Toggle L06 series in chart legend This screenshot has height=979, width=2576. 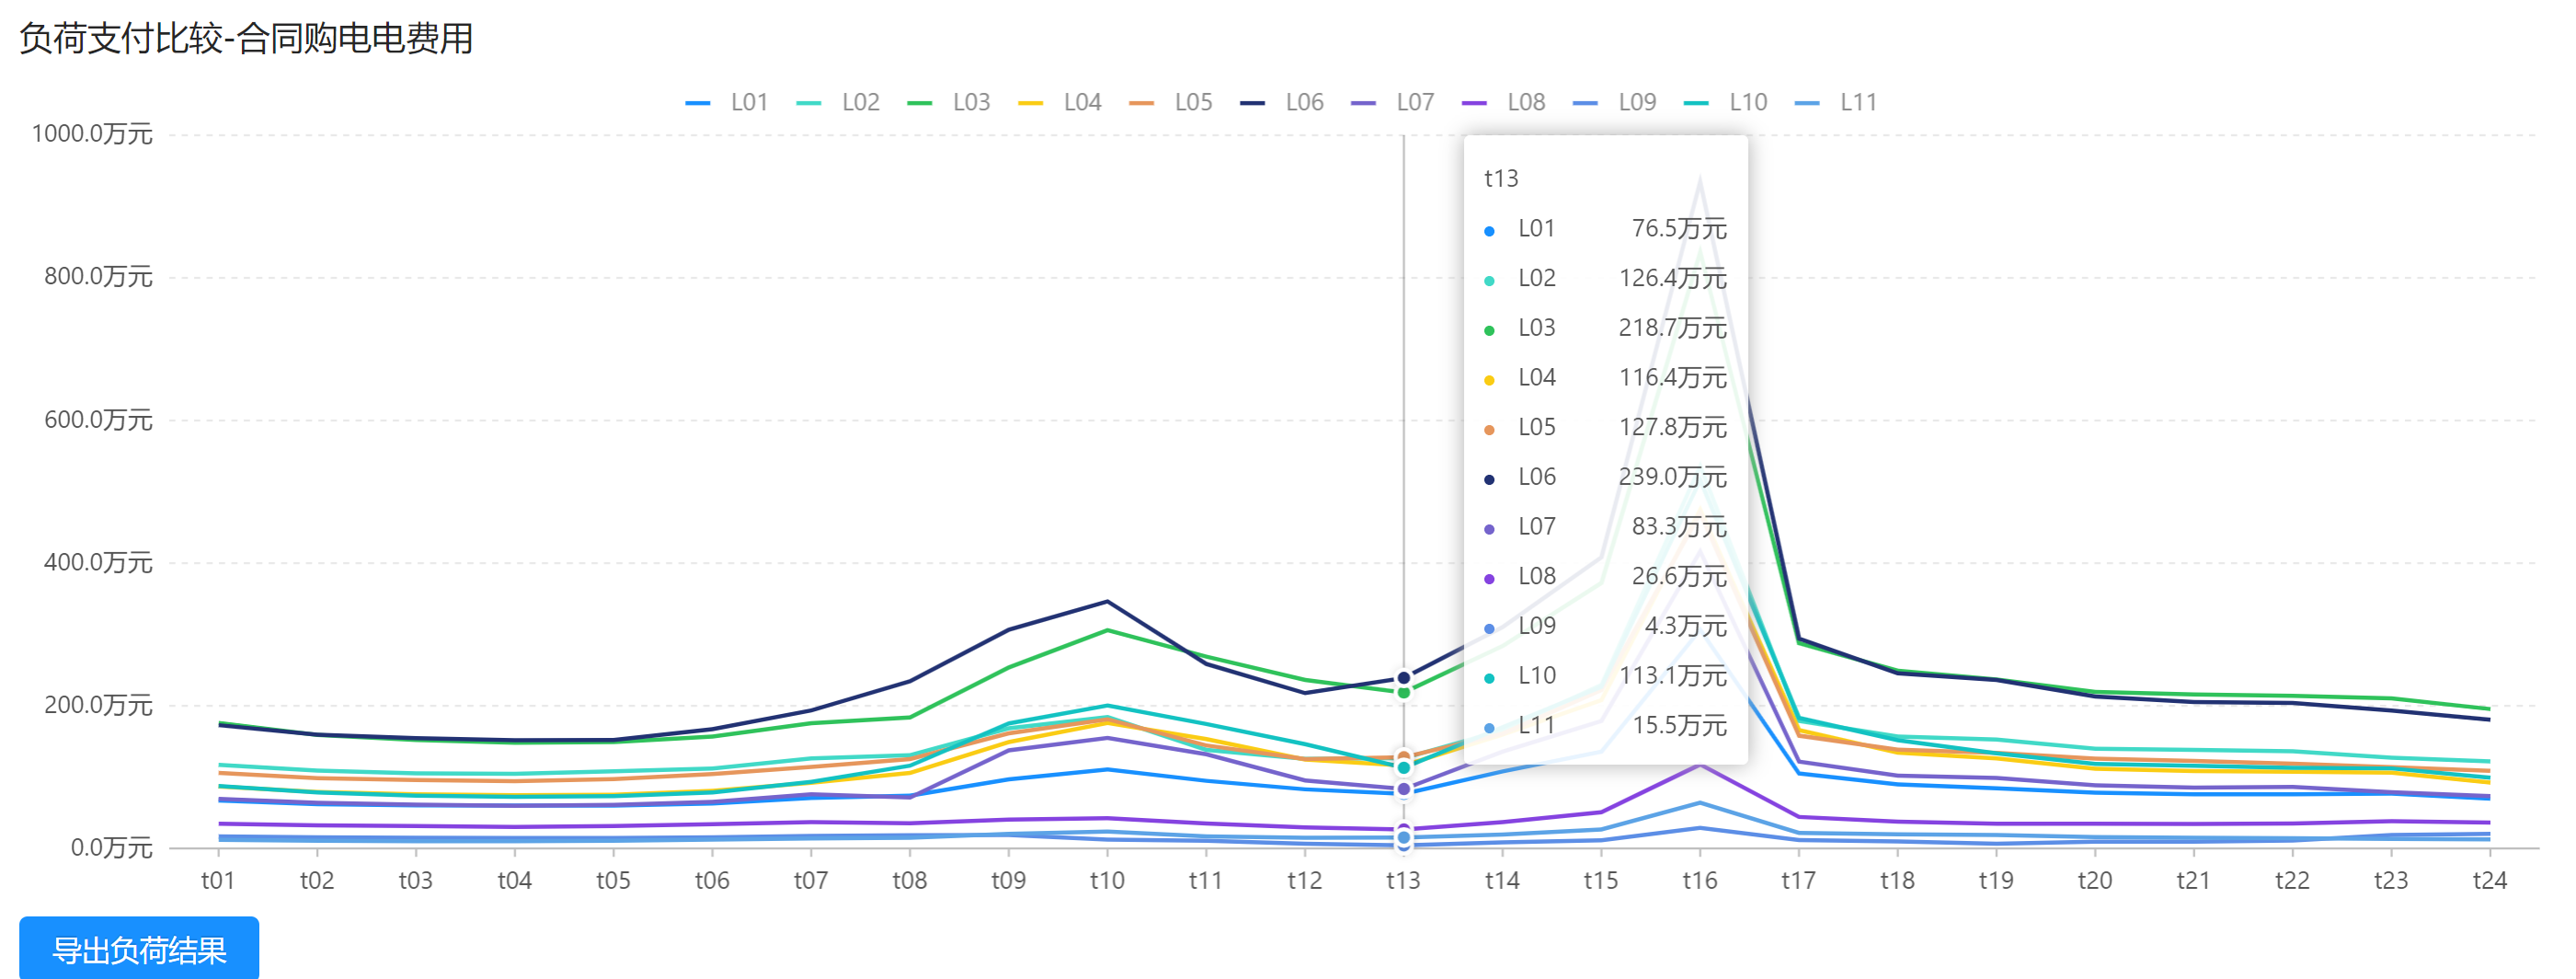click(x=1282, y=102)
